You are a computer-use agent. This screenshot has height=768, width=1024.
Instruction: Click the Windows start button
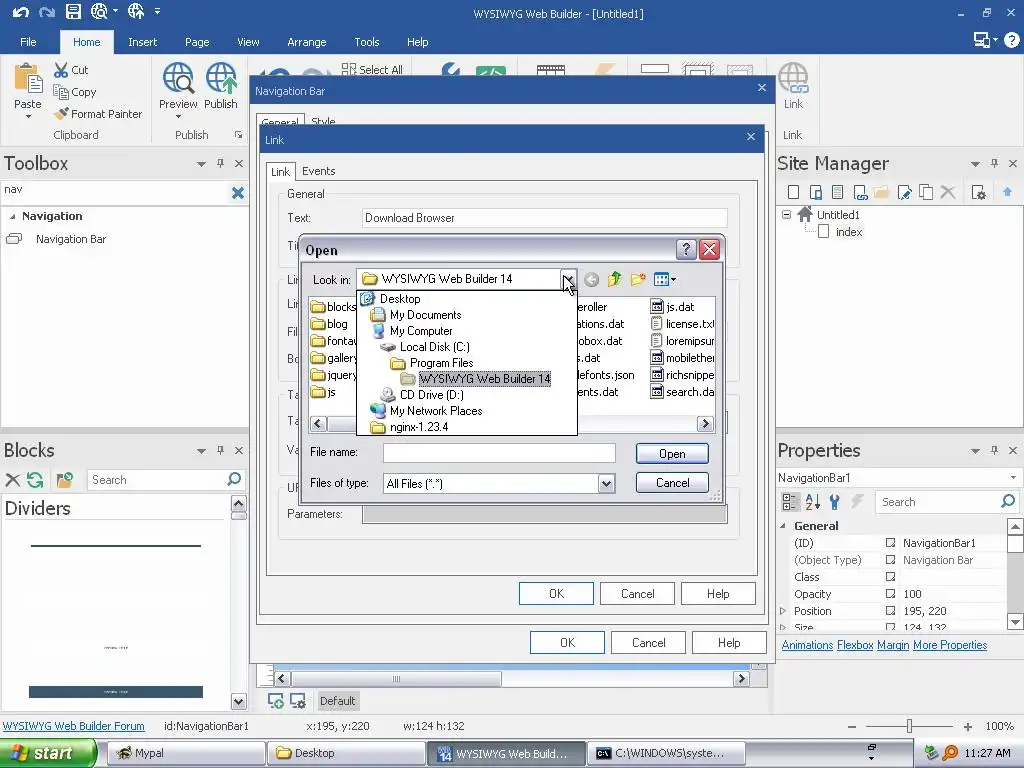click(48, 753)
